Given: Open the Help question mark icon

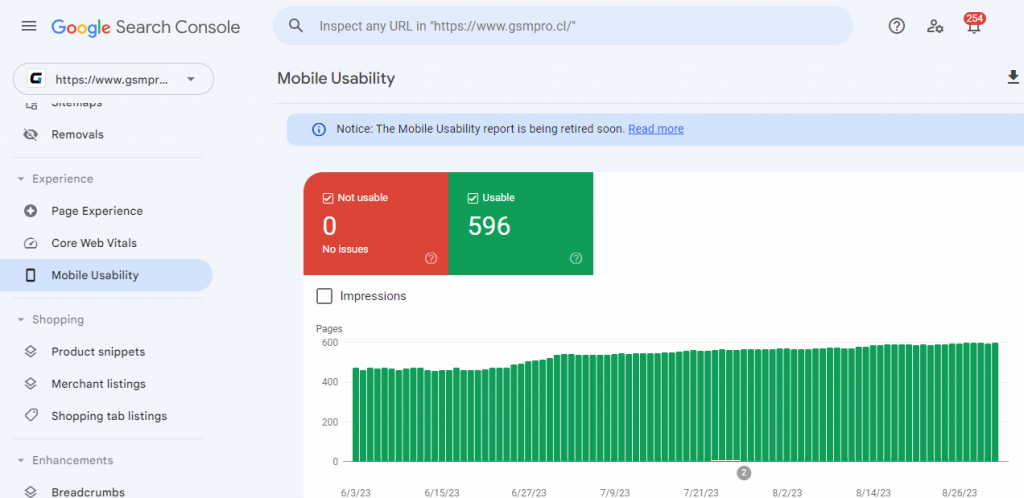Looking at the screenshot, I should [897, 26].
